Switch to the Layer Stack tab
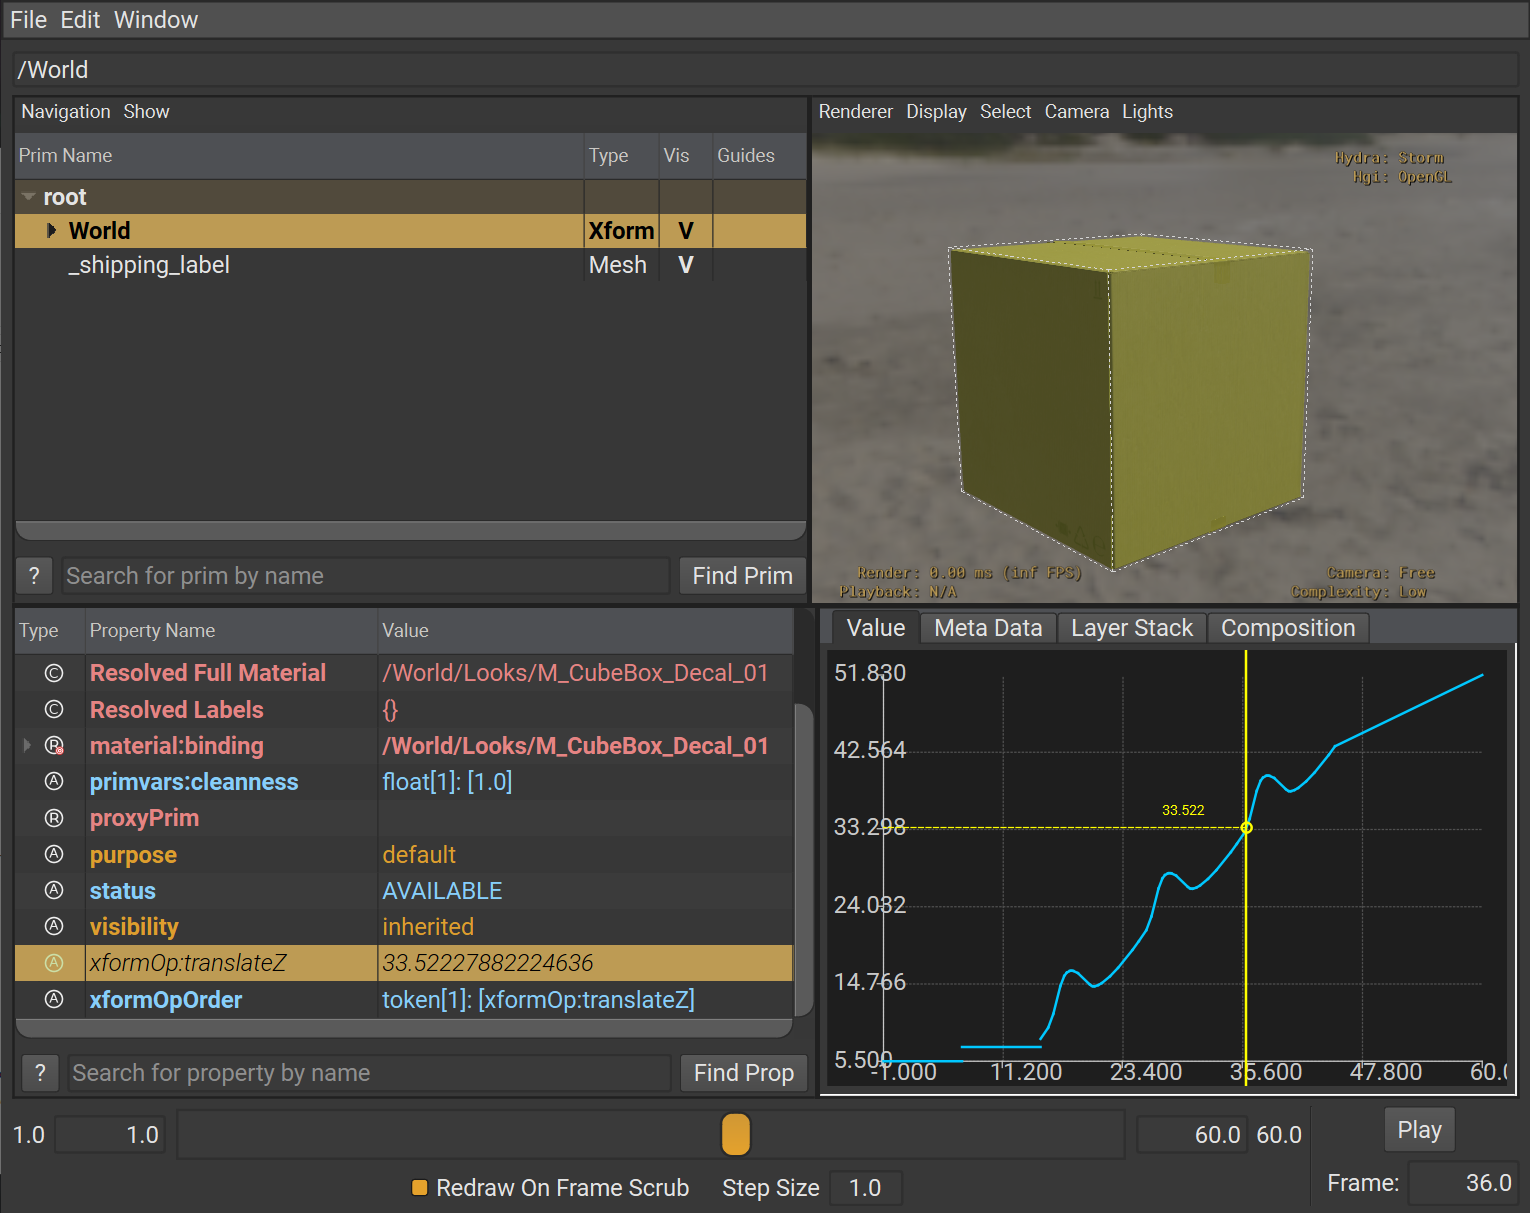This screenshot has width=1530, height=1213. [x=1131, y=628]
